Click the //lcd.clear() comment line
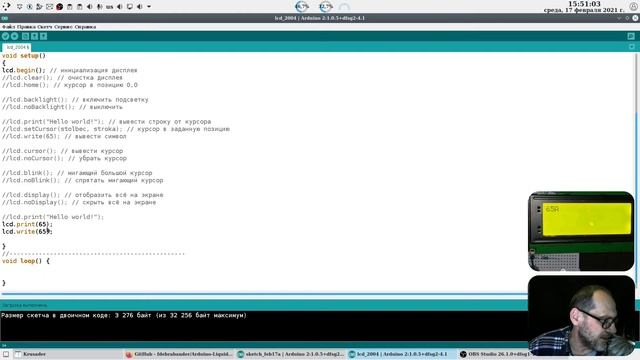Viewport: 640px width, 360px height. pyautogui.click(x=62, y=78)
